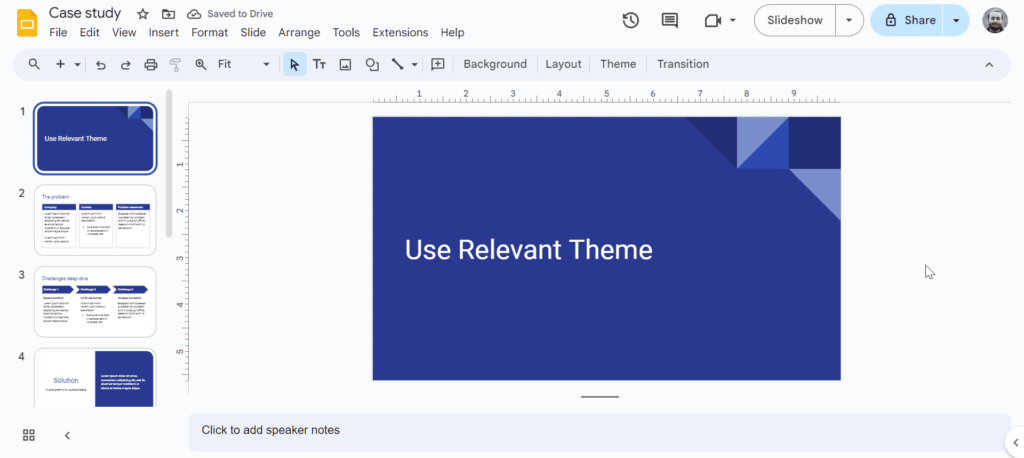Open the comments panel icon
The width and height of the screenshot is (1024, 458).
[x=670, y=20]
